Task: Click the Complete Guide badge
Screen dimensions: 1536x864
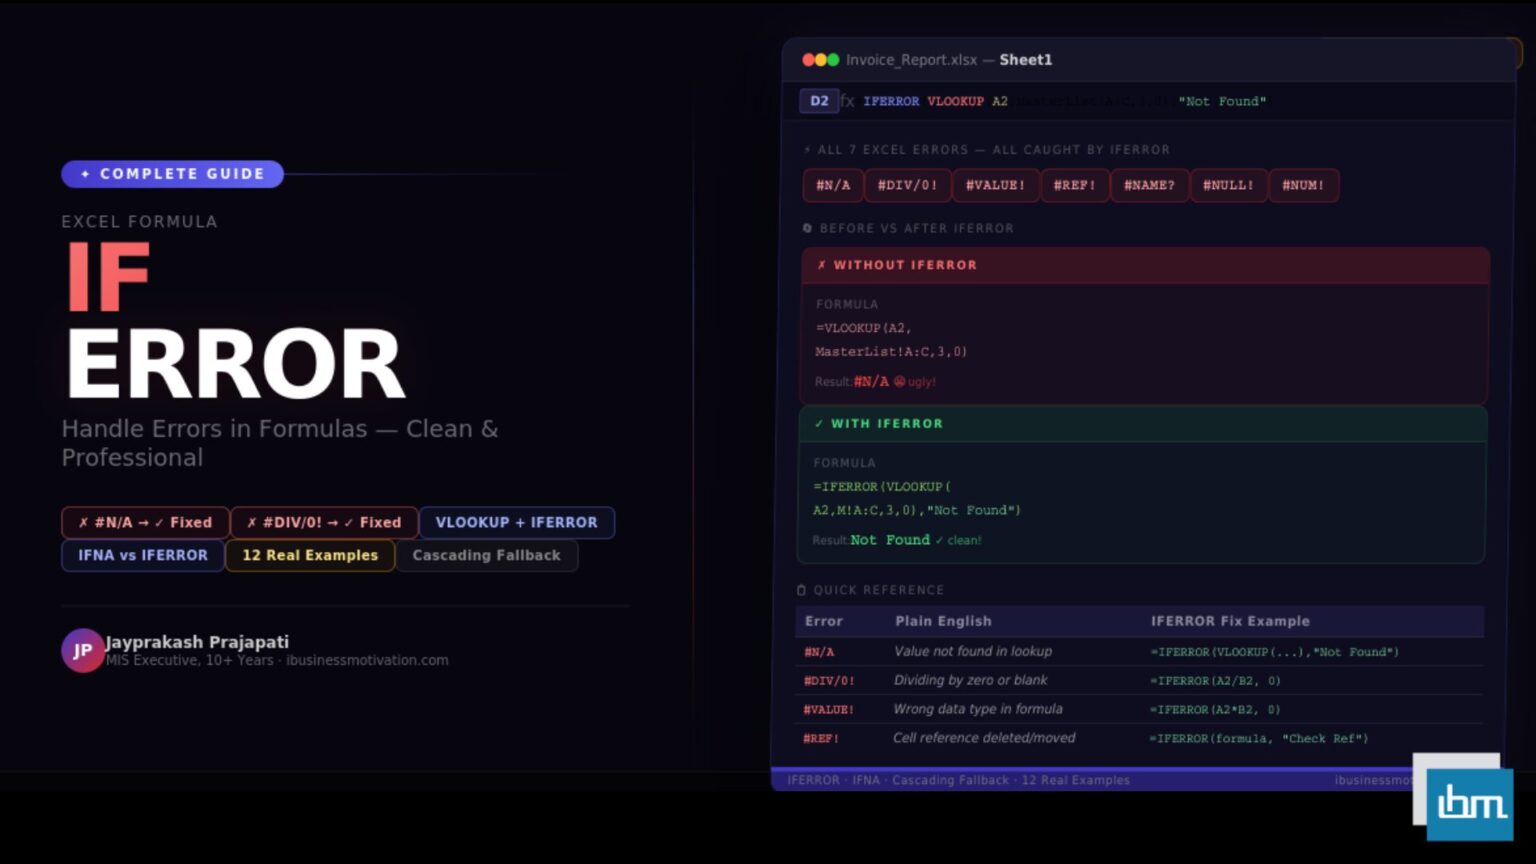Action: click(172, 174)
